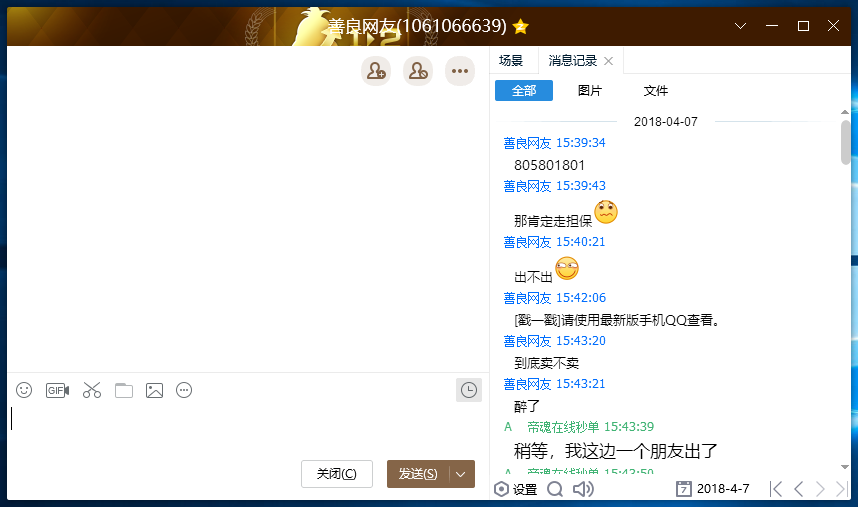Click the message 那肯定走担保
Image resolution: width=858 pixels, height=507 pixels.
click(553, 221)
